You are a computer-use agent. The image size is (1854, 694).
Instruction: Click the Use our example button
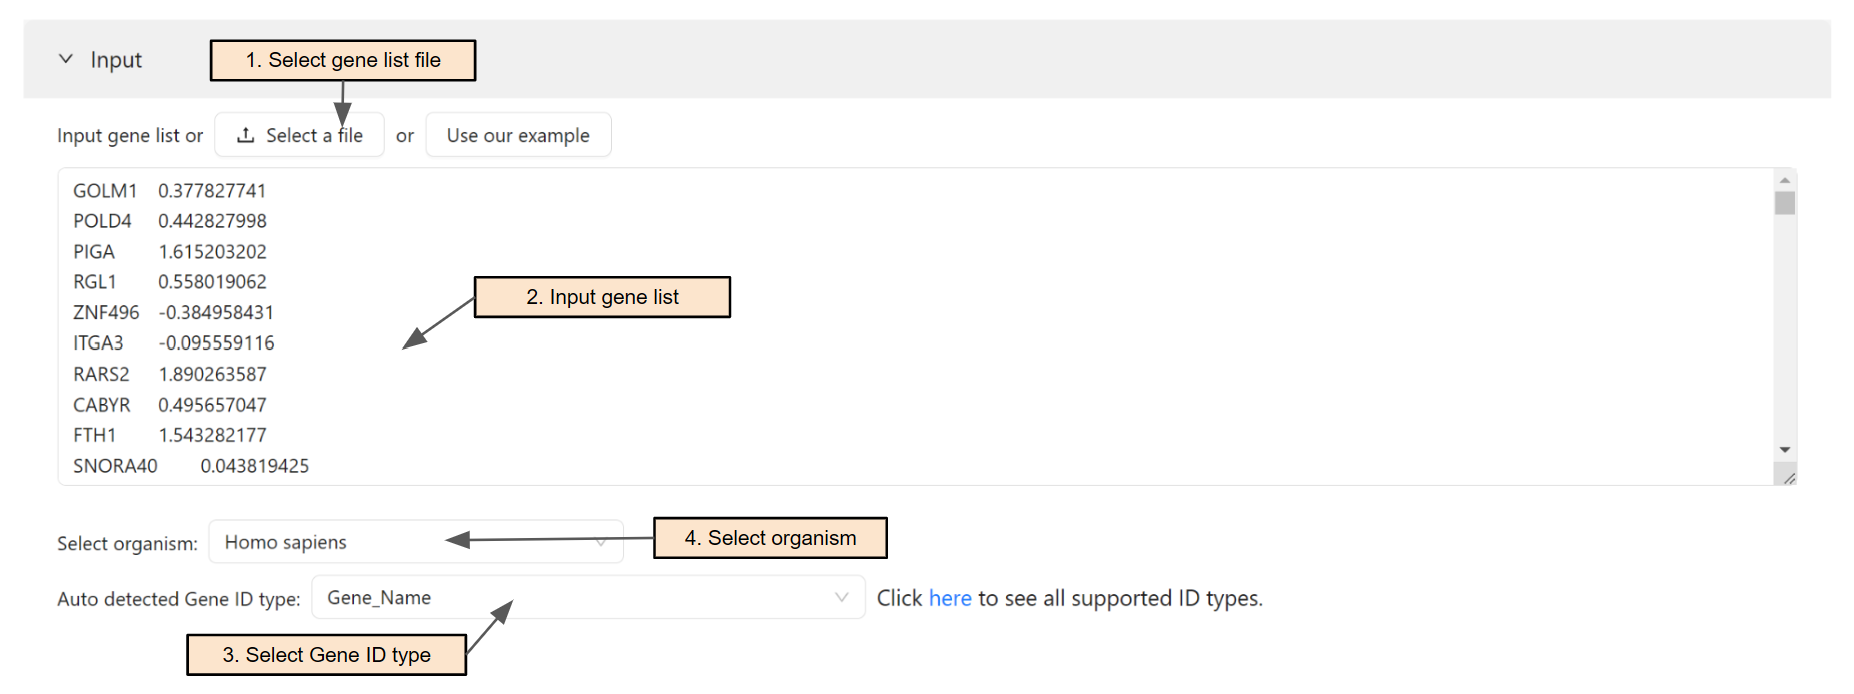(518, 134)
